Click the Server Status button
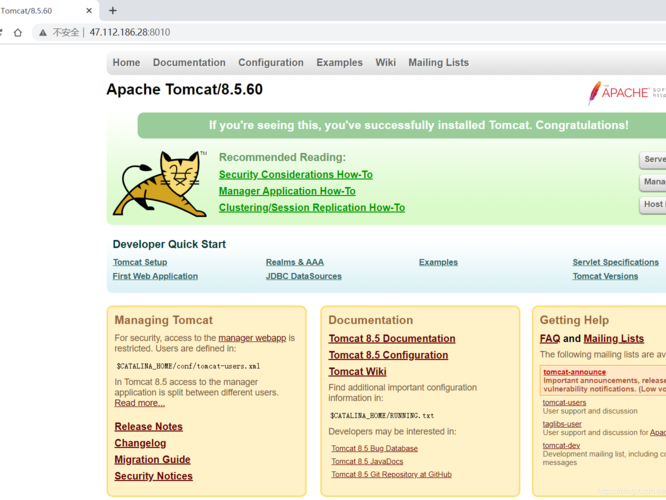The image size is (666, 500). tap(653, 159)
